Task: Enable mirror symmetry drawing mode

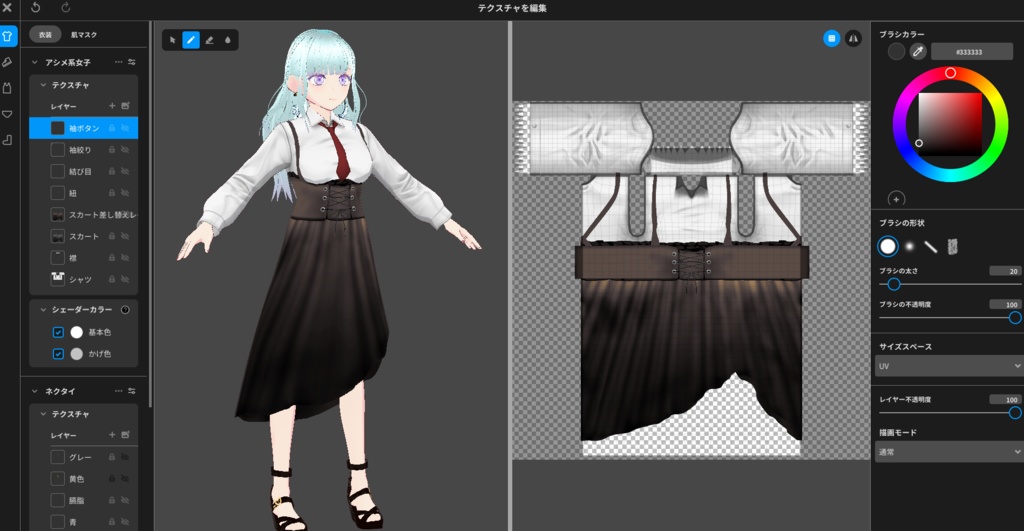Action: coord(853,39)
